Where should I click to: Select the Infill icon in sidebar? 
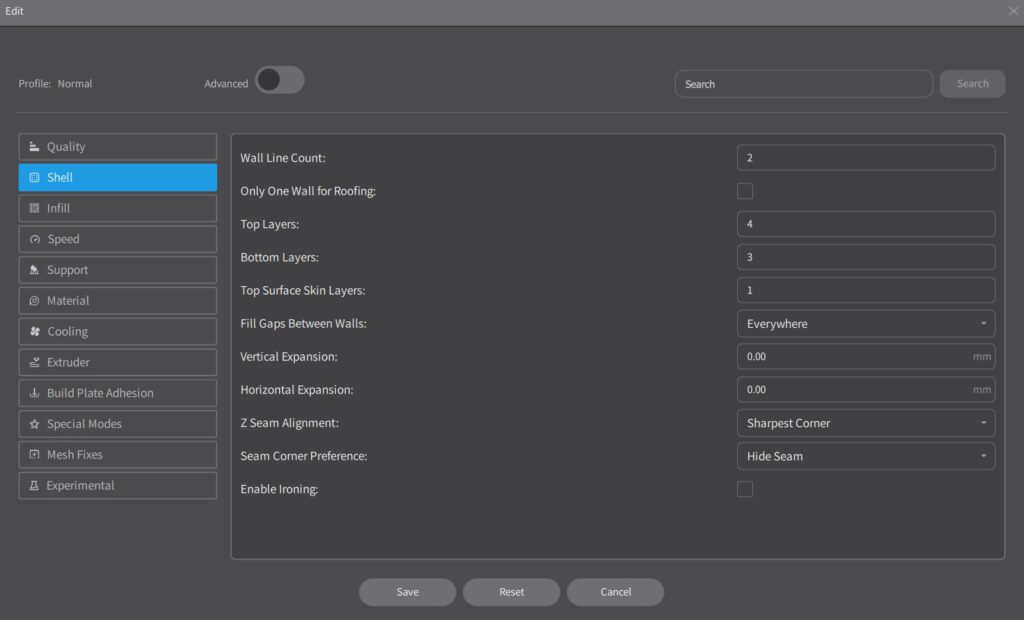34,208
